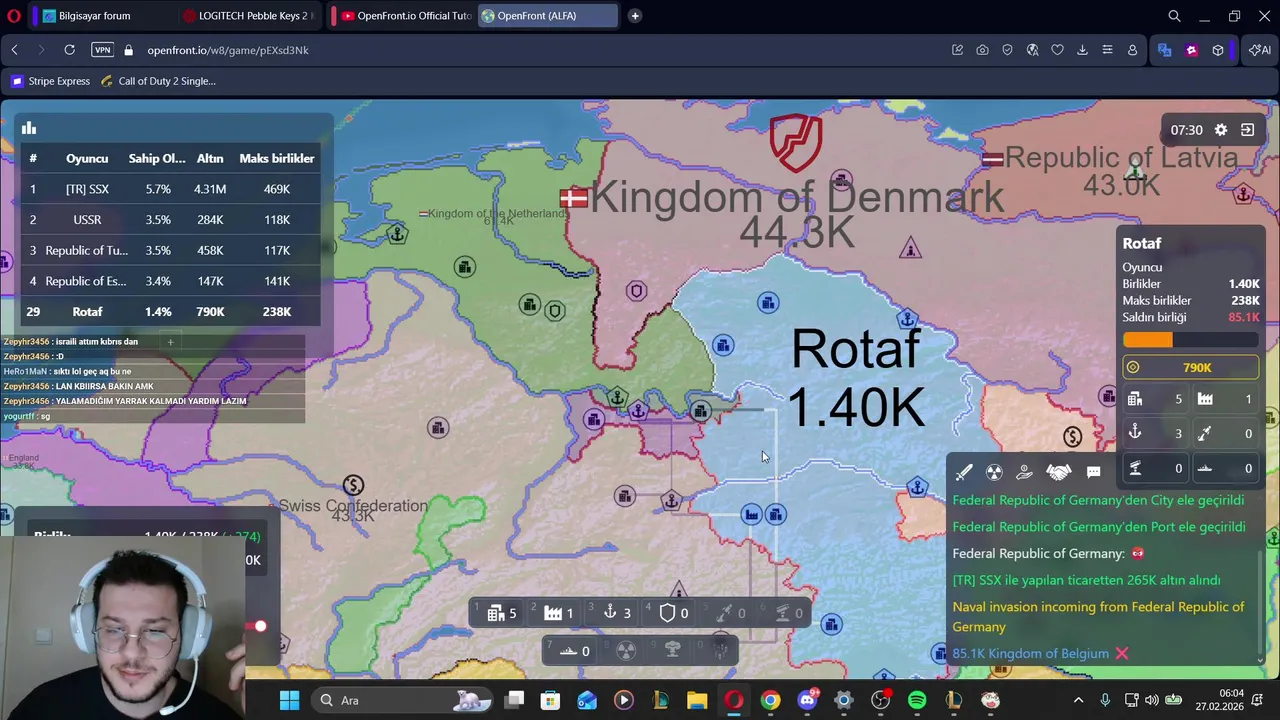Switch to LOGITECH Pebble Keys 2 tab
Screen dimensions: 1280x720
pos(250,16)
